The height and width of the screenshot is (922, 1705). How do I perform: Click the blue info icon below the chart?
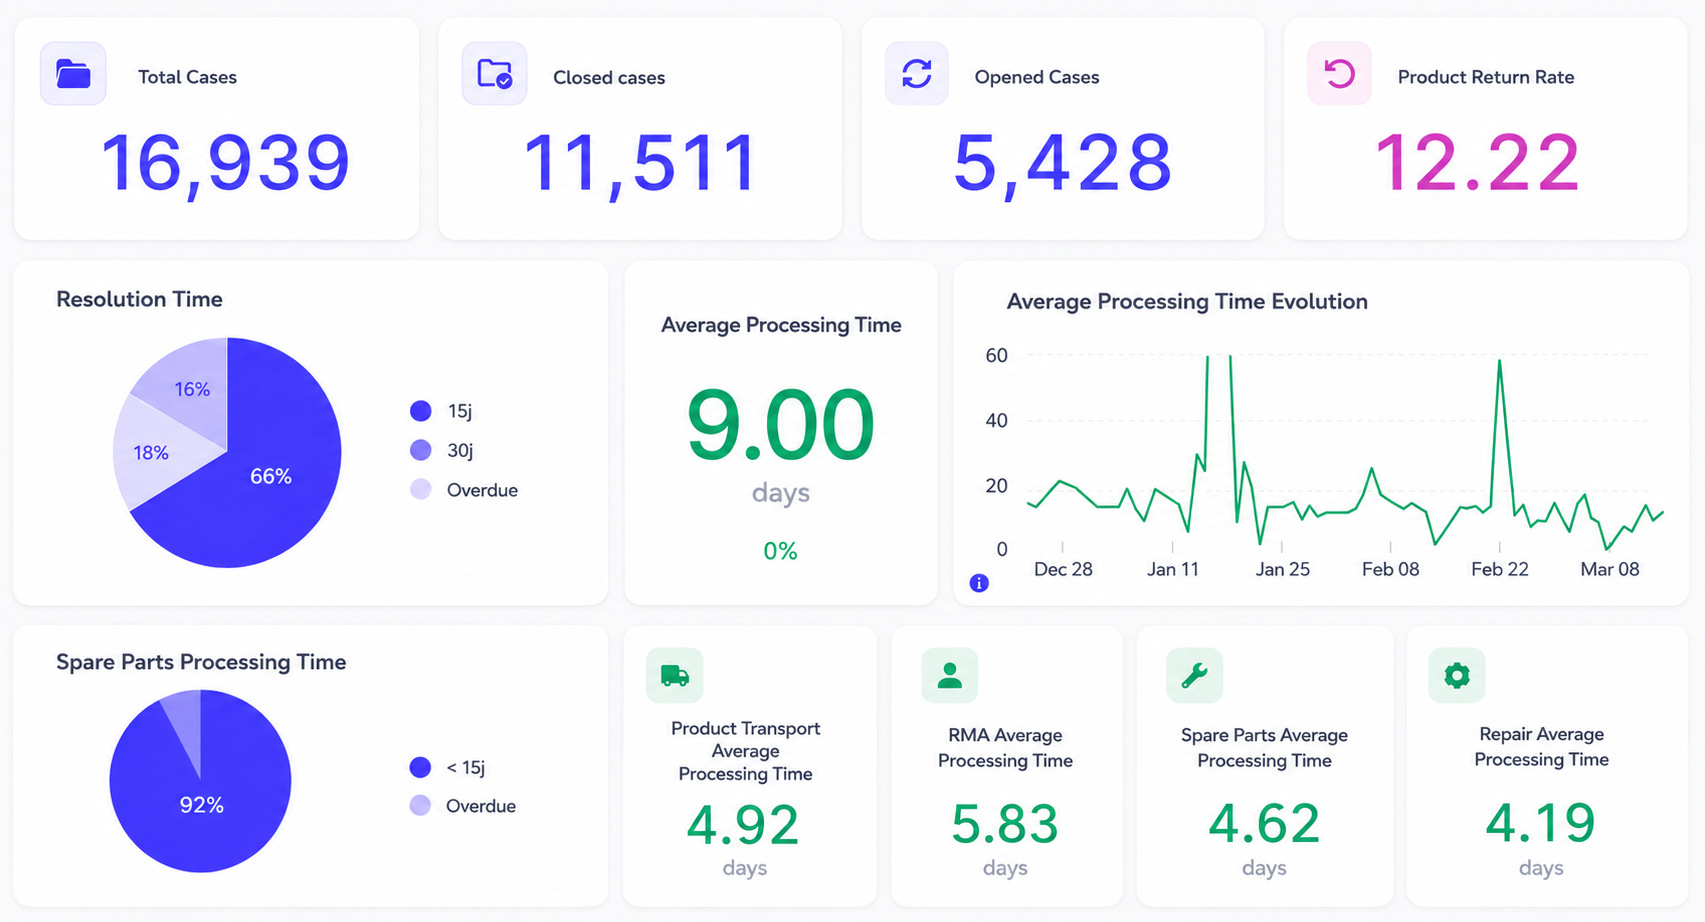click(979, 583)
